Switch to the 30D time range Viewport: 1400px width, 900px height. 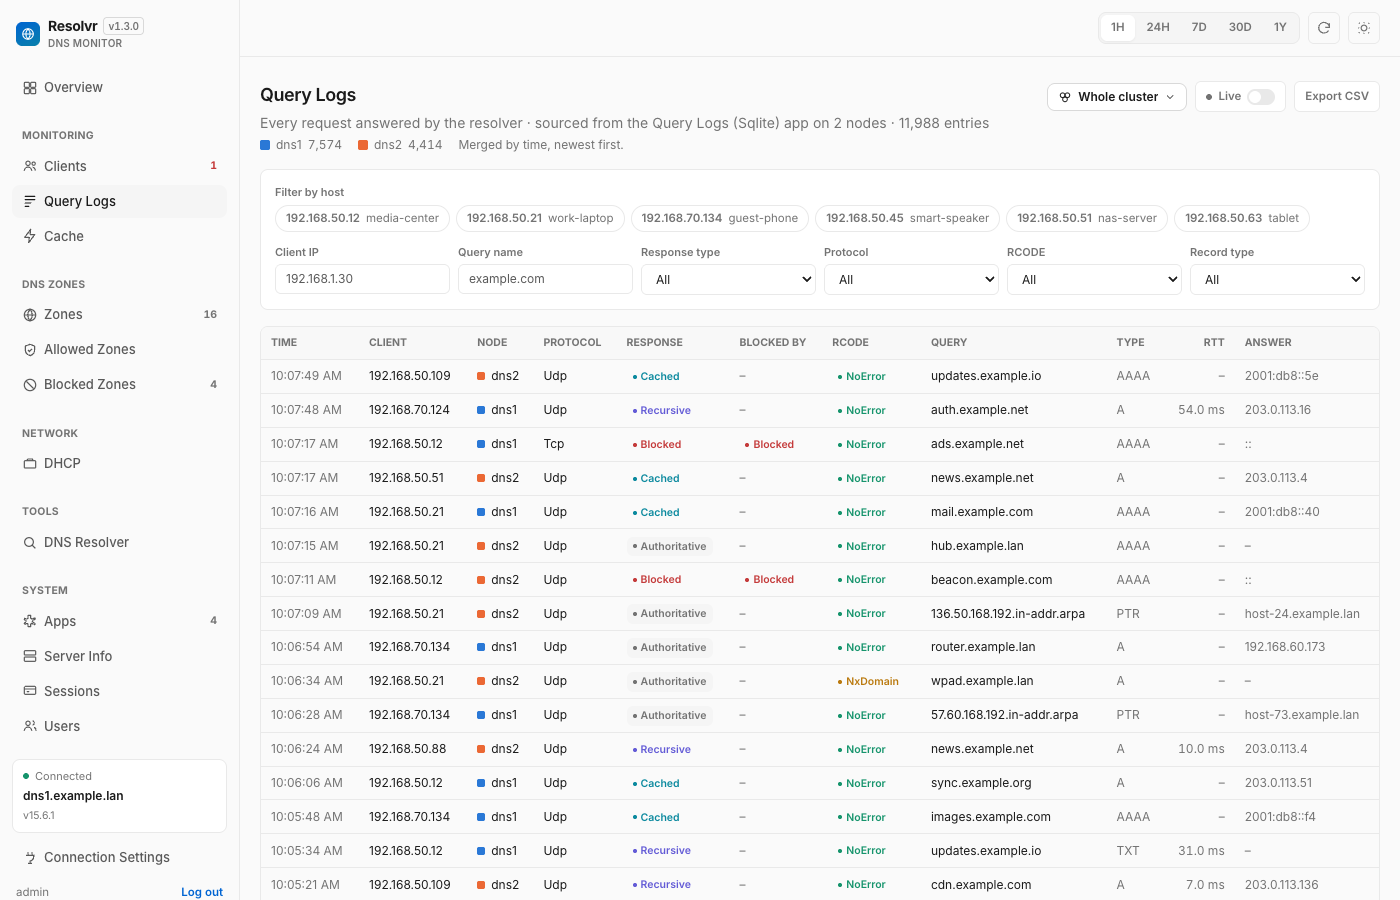(x=1240, y=27)
